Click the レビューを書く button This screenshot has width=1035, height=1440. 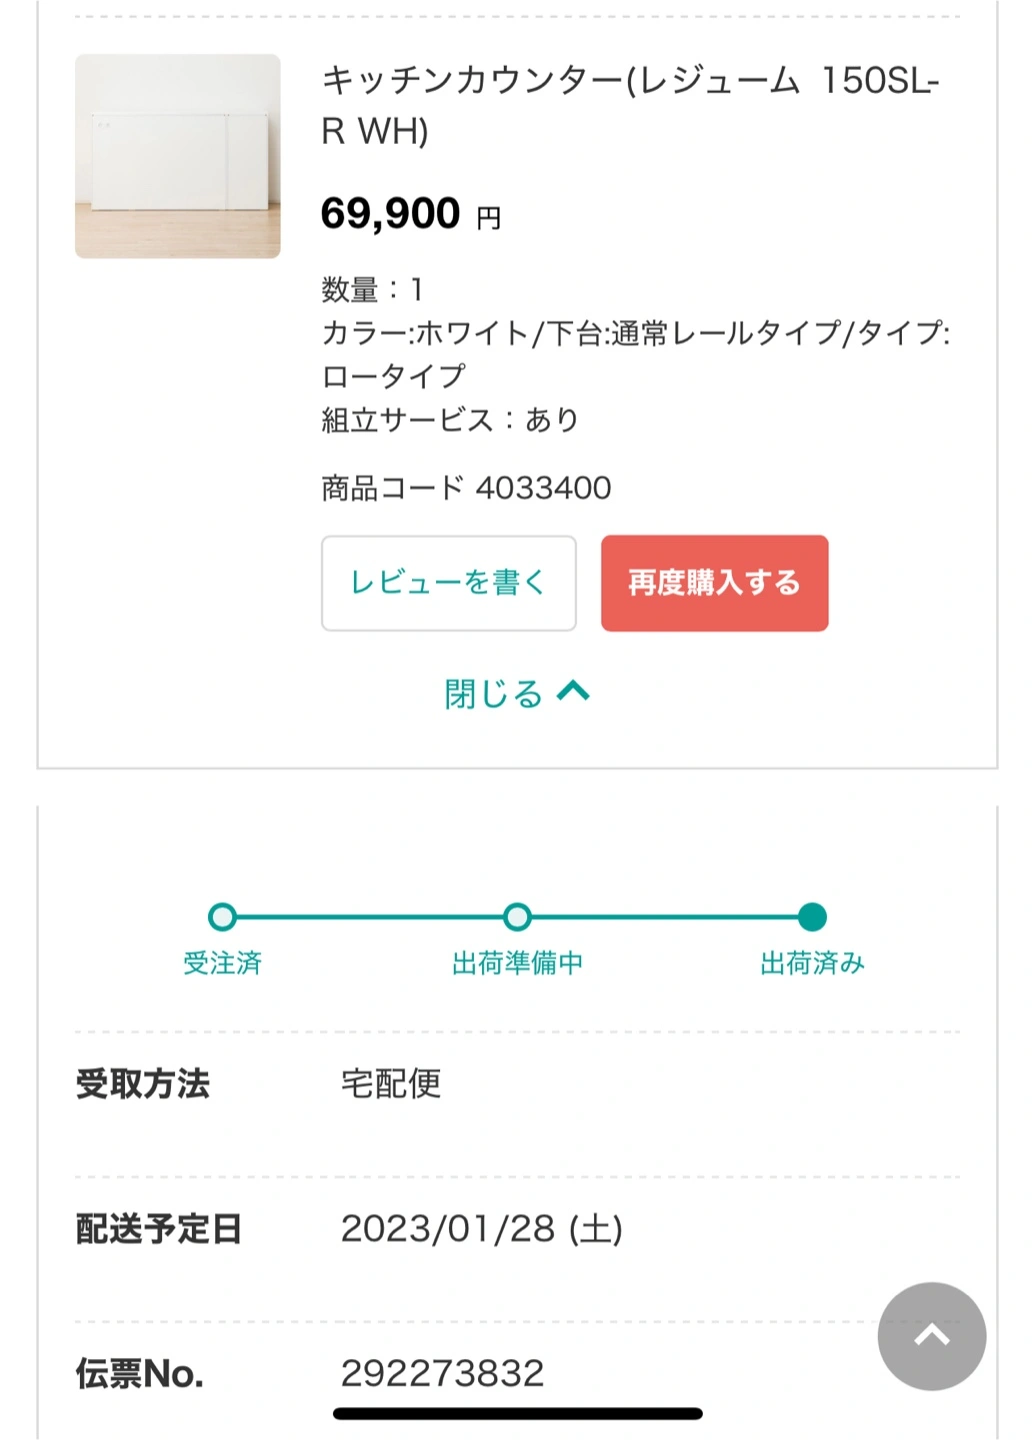click(x=449, y=583)
